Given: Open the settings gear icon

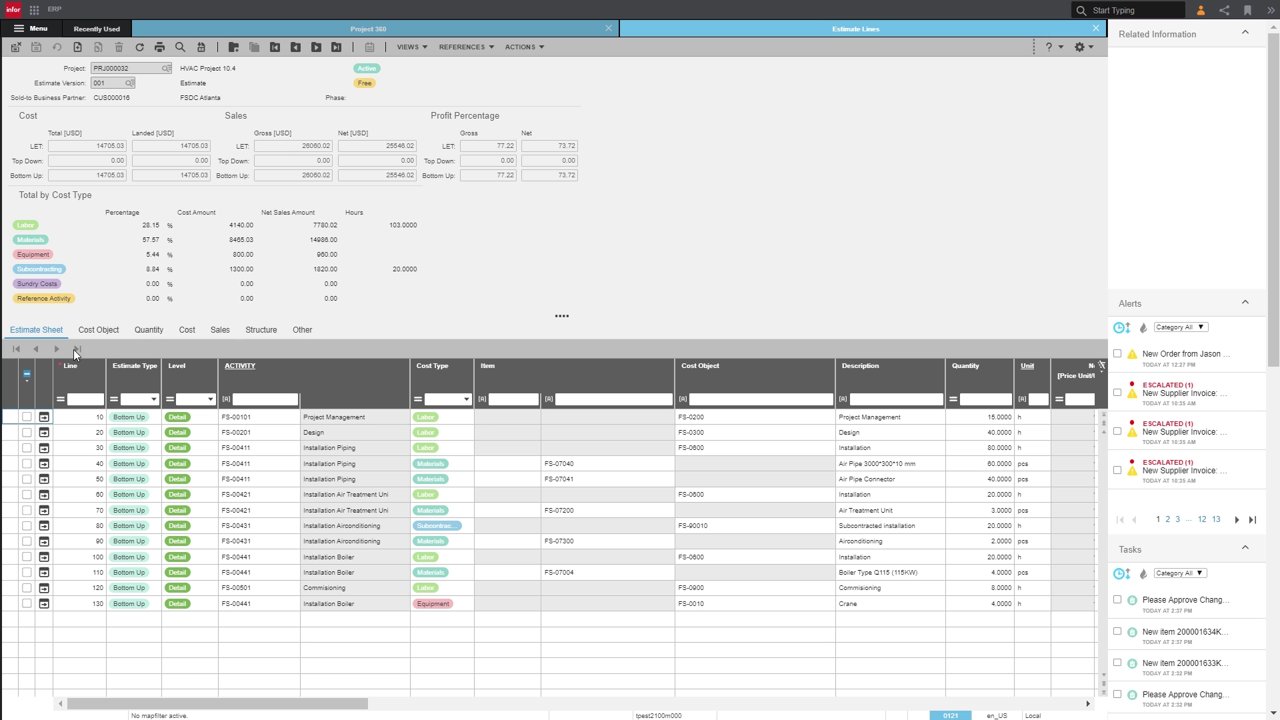Looking at the screenshot, I should 1079,47.
